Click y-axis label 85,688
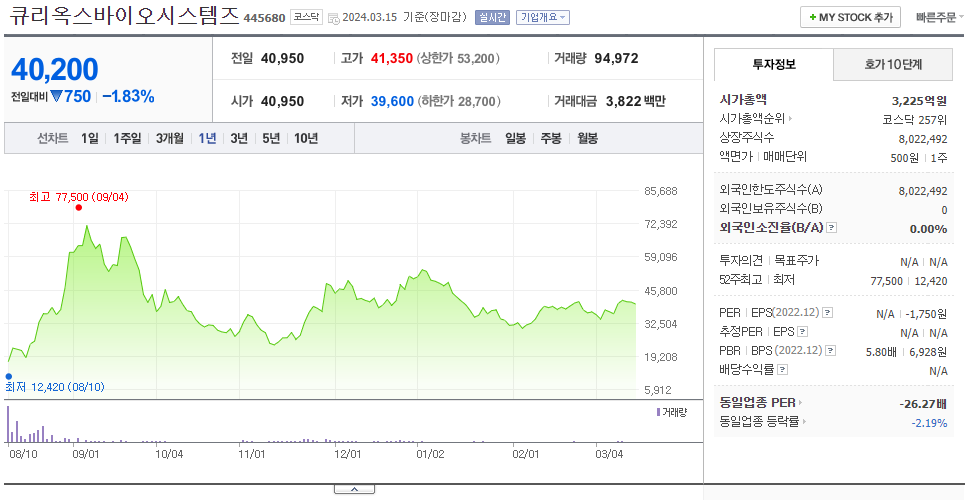The image size is (968, 500). point(660,191)
